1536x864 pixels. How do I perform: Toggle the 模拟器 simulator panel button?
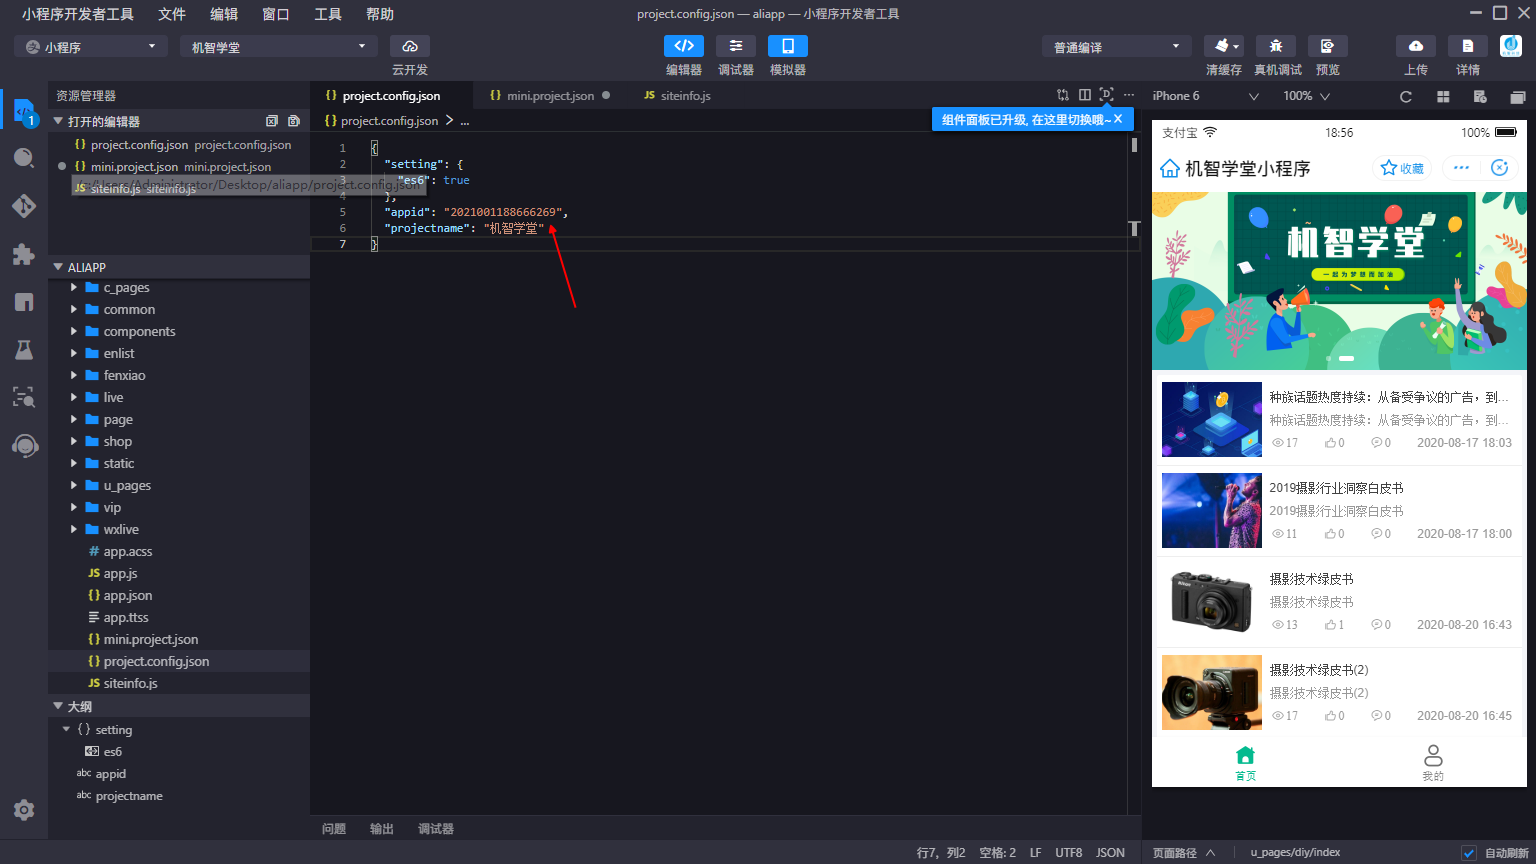pos(788,46)
